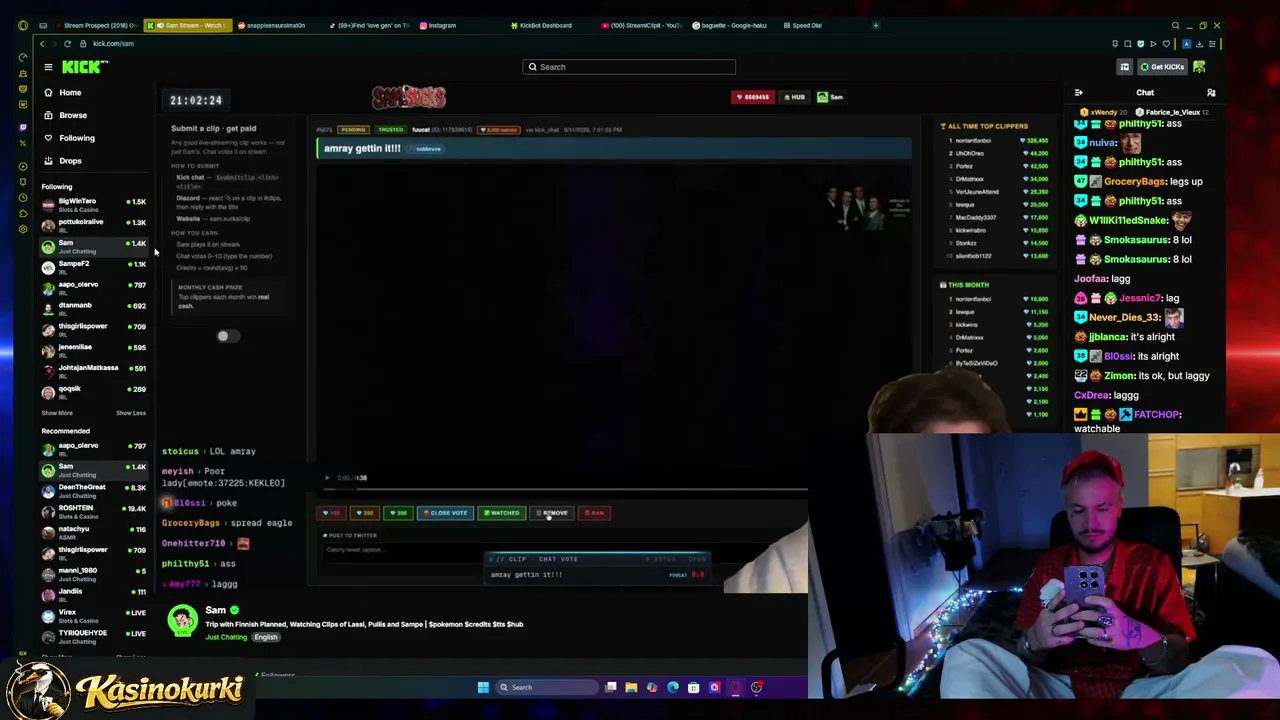
Task: Open File Explorer from taskbar
Action: click(x=631, y=687)
